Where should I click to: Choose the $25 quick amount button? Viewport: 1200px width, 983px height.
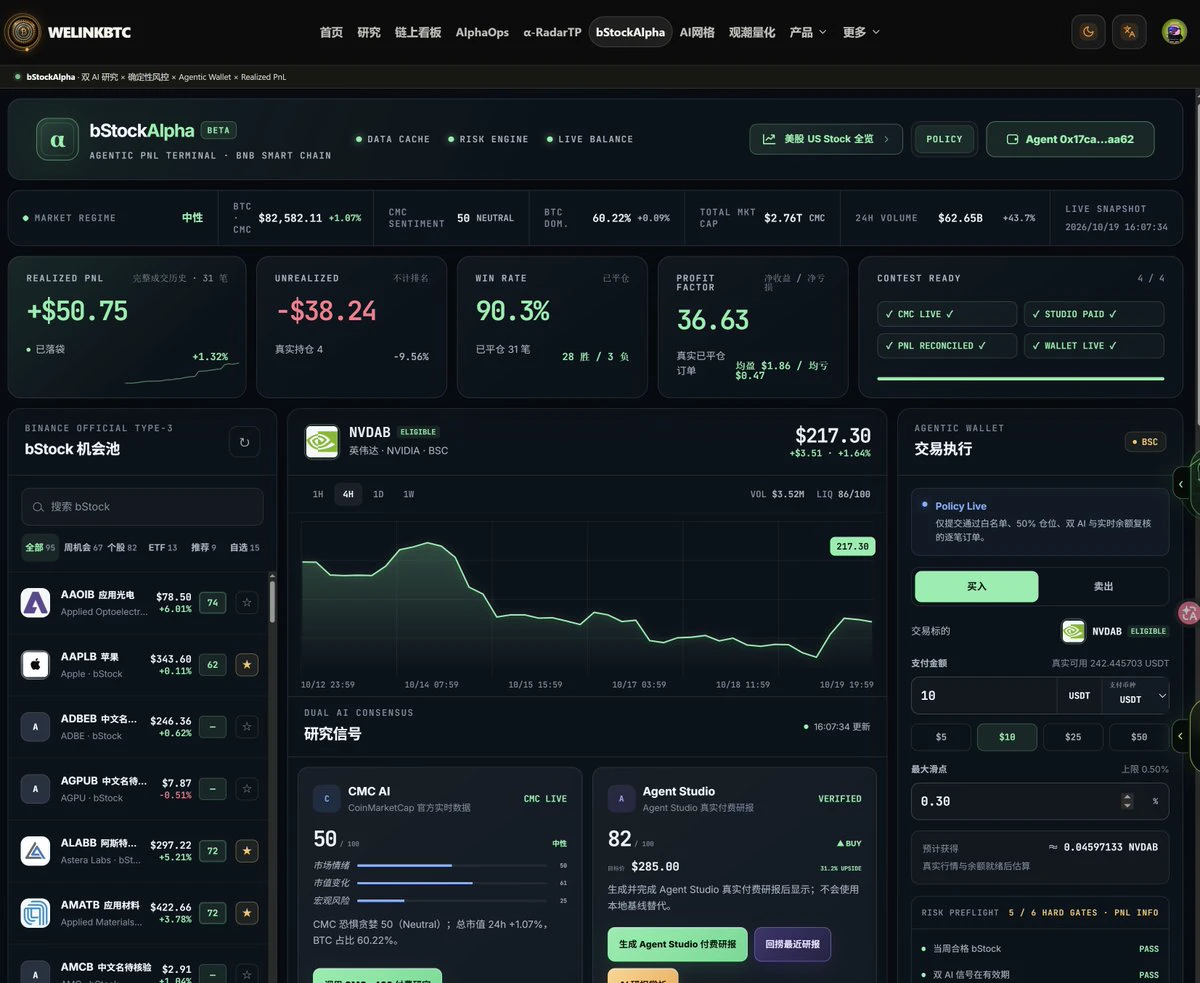(x=1073, y=737)
